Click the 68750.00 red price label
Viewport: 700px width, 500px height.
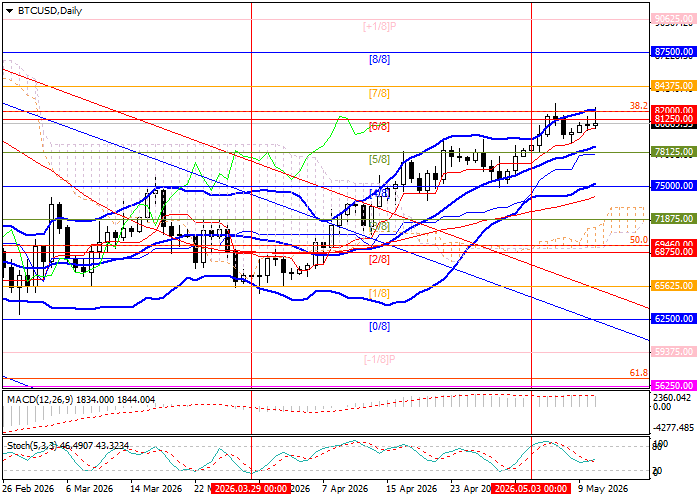point(674,252)
